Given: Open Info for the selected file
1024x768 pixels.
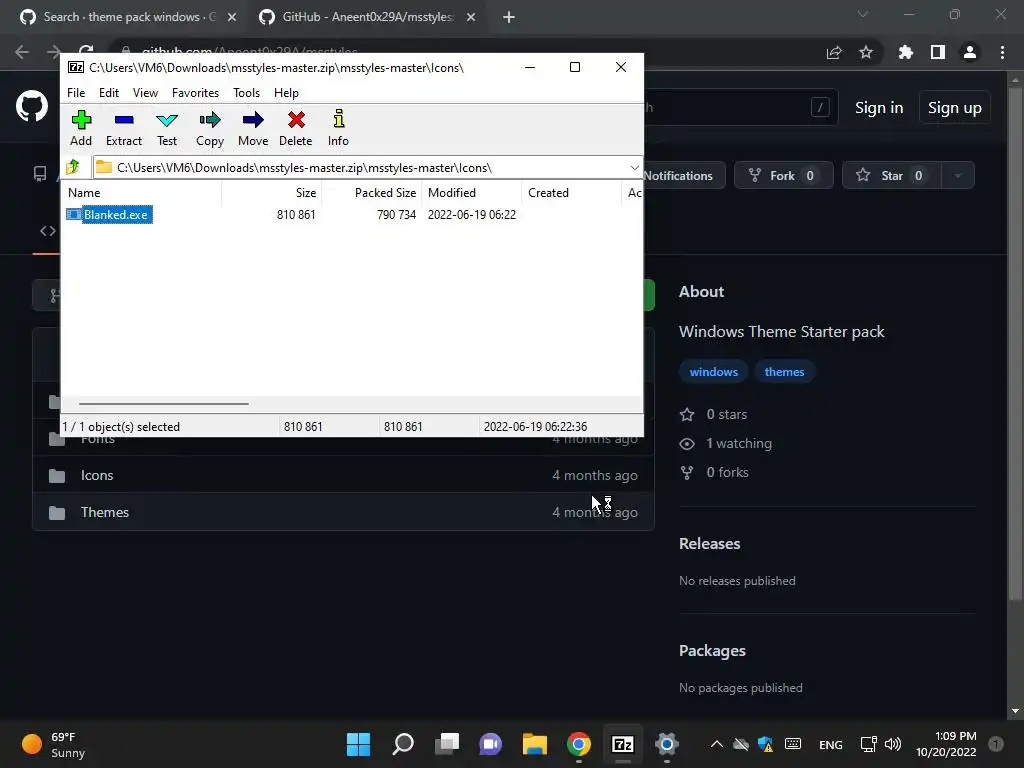Looking at the screenshot, I should click(338, 128).
